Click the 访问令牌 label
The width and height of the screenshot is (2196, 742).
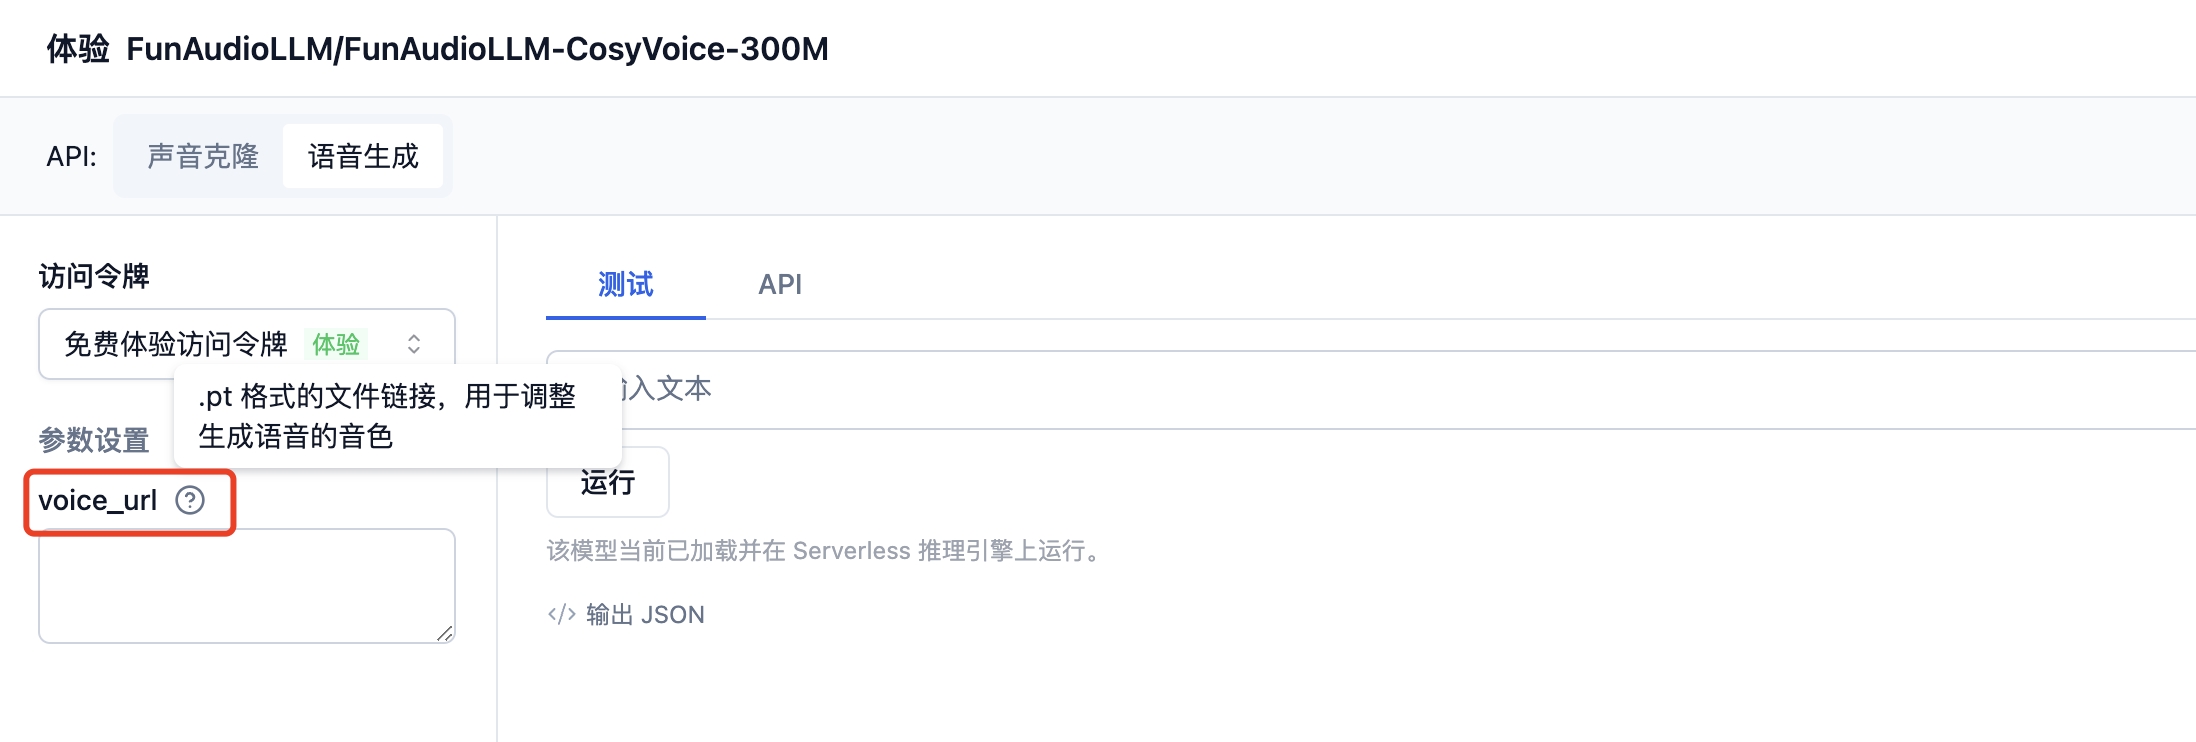(94, 276)
